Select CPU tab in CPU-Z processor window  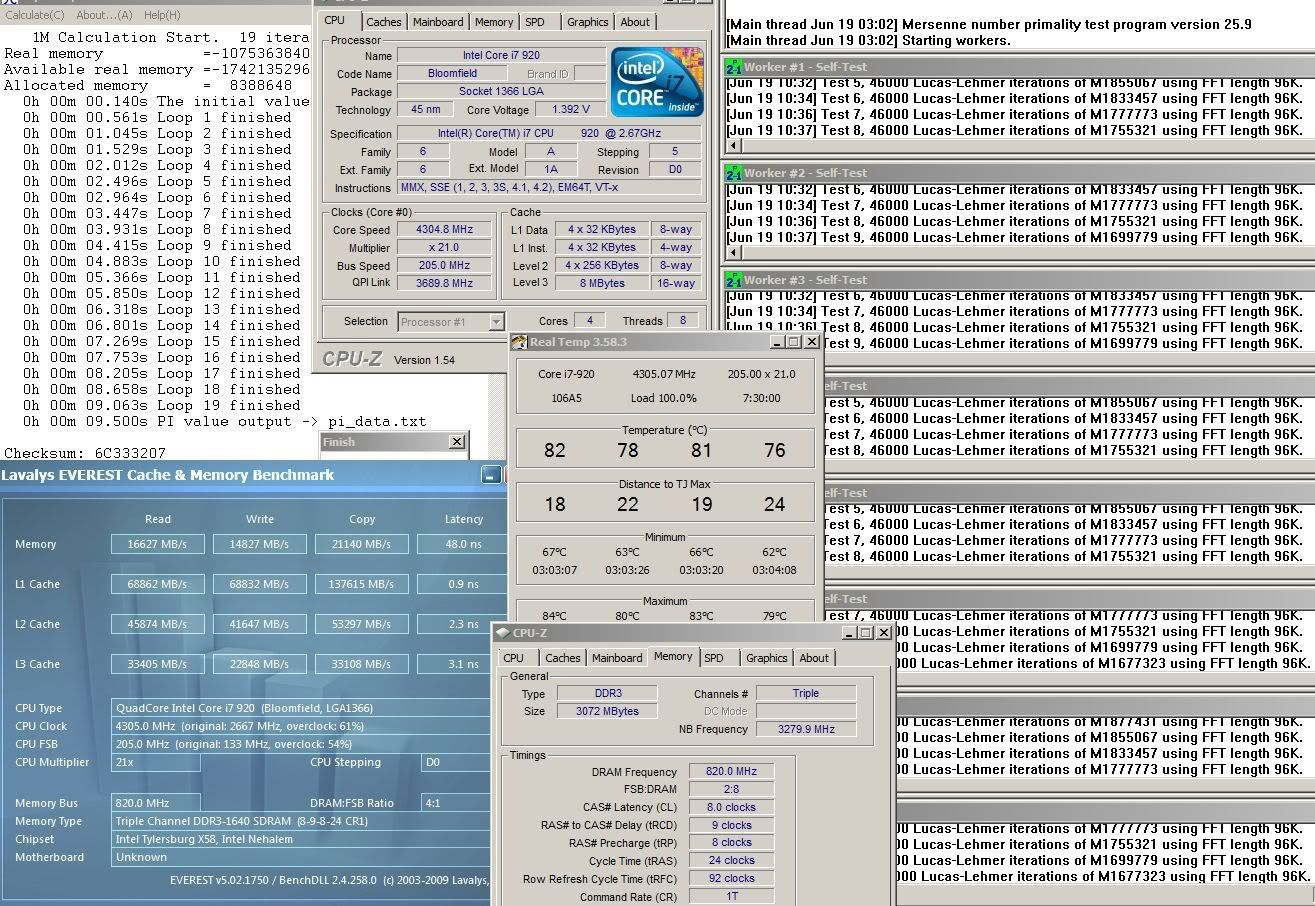pos(335,20)
